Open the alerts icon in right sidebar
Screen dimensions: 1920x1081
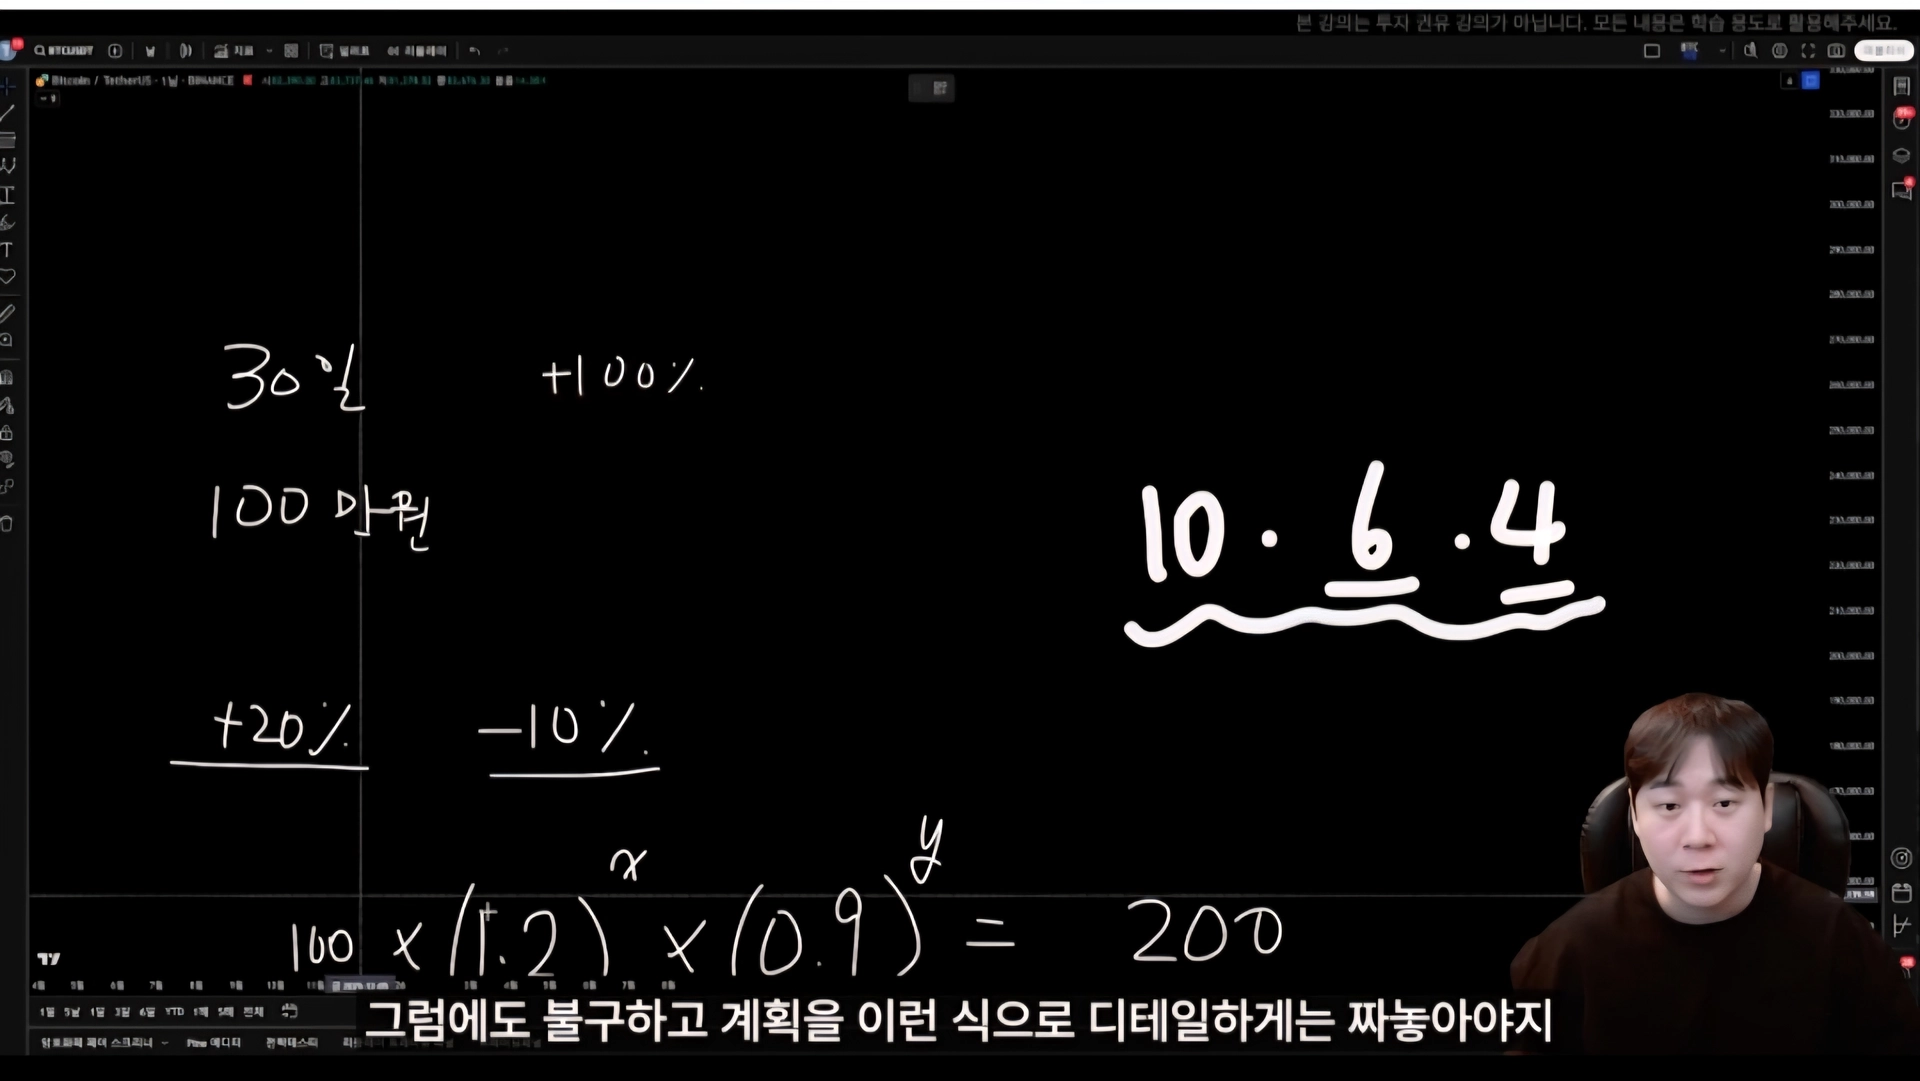(x=1901, y=120)
